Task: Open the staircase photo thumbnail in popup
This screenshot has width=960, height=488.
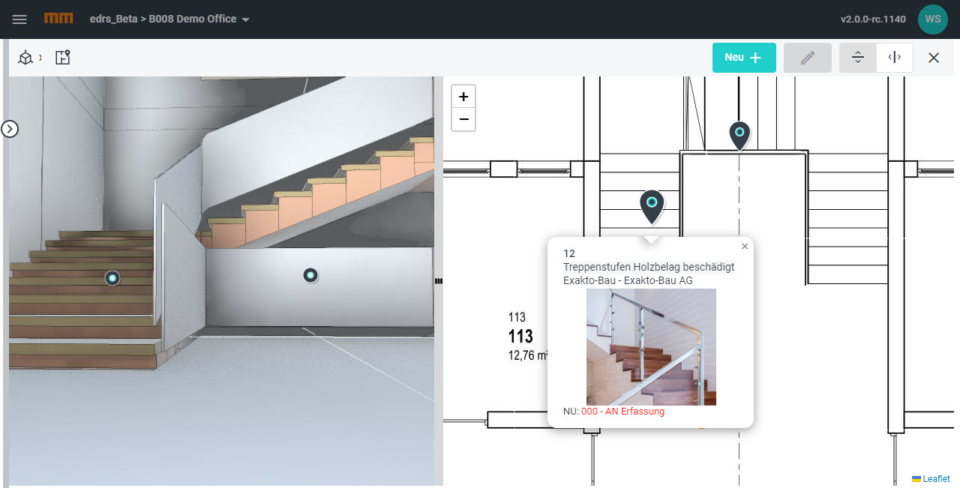Action: [650, 346]
